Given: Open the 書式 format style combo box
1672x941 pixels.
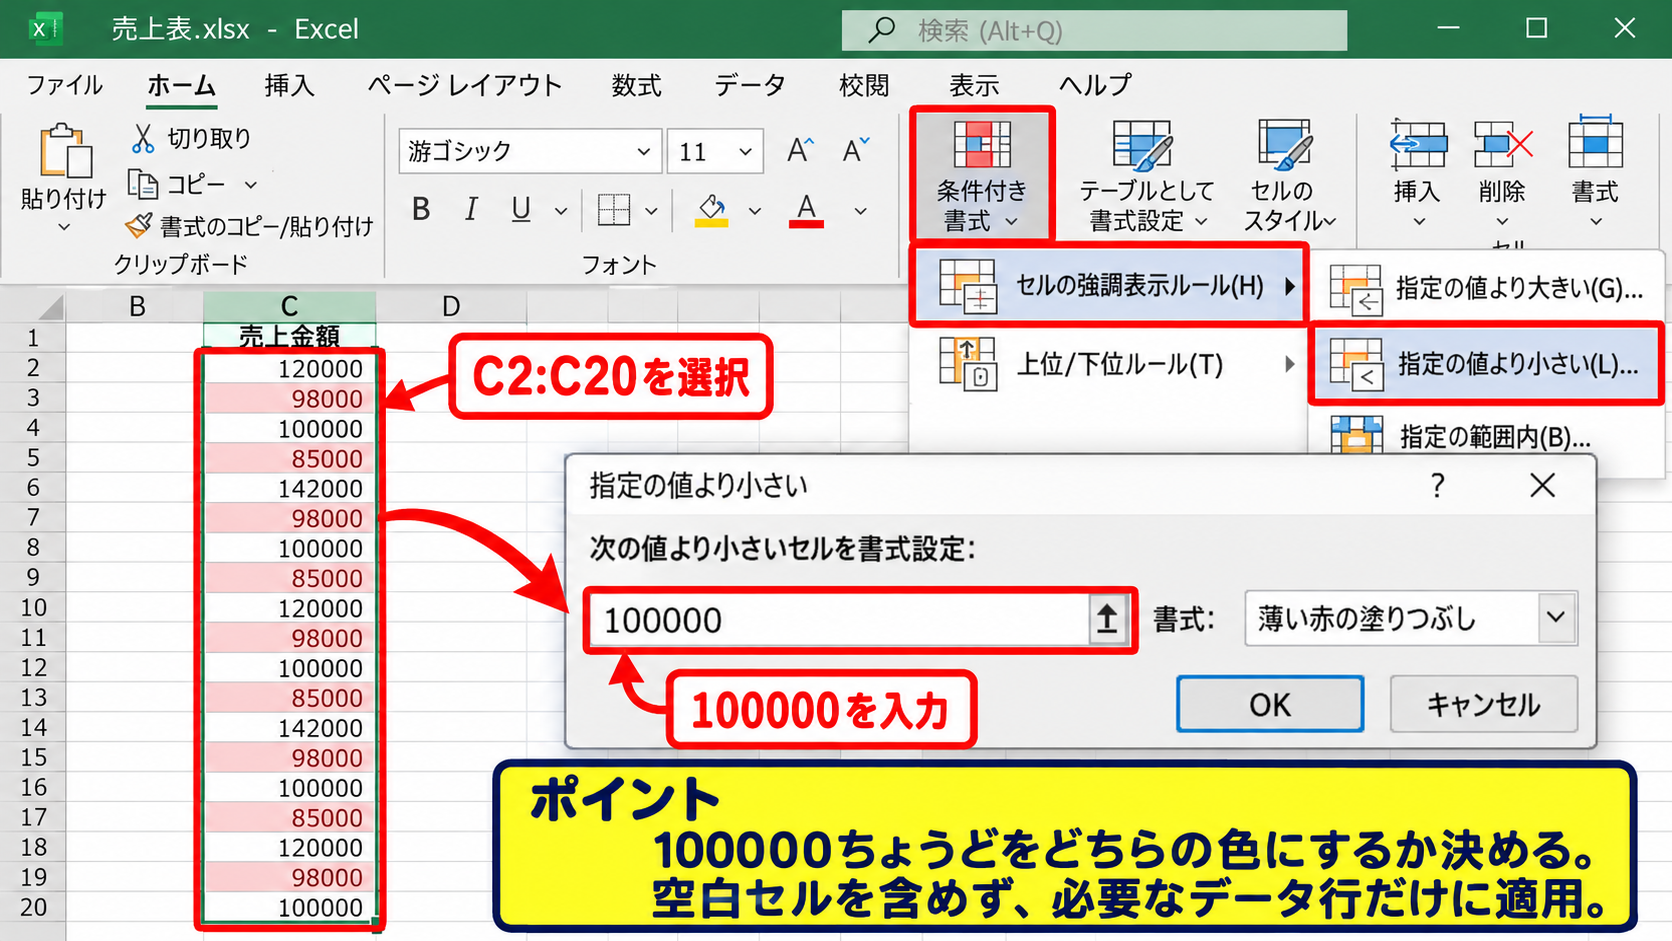Looking at the screenshot, I should pyautogui.click(x=1410, y=618).
